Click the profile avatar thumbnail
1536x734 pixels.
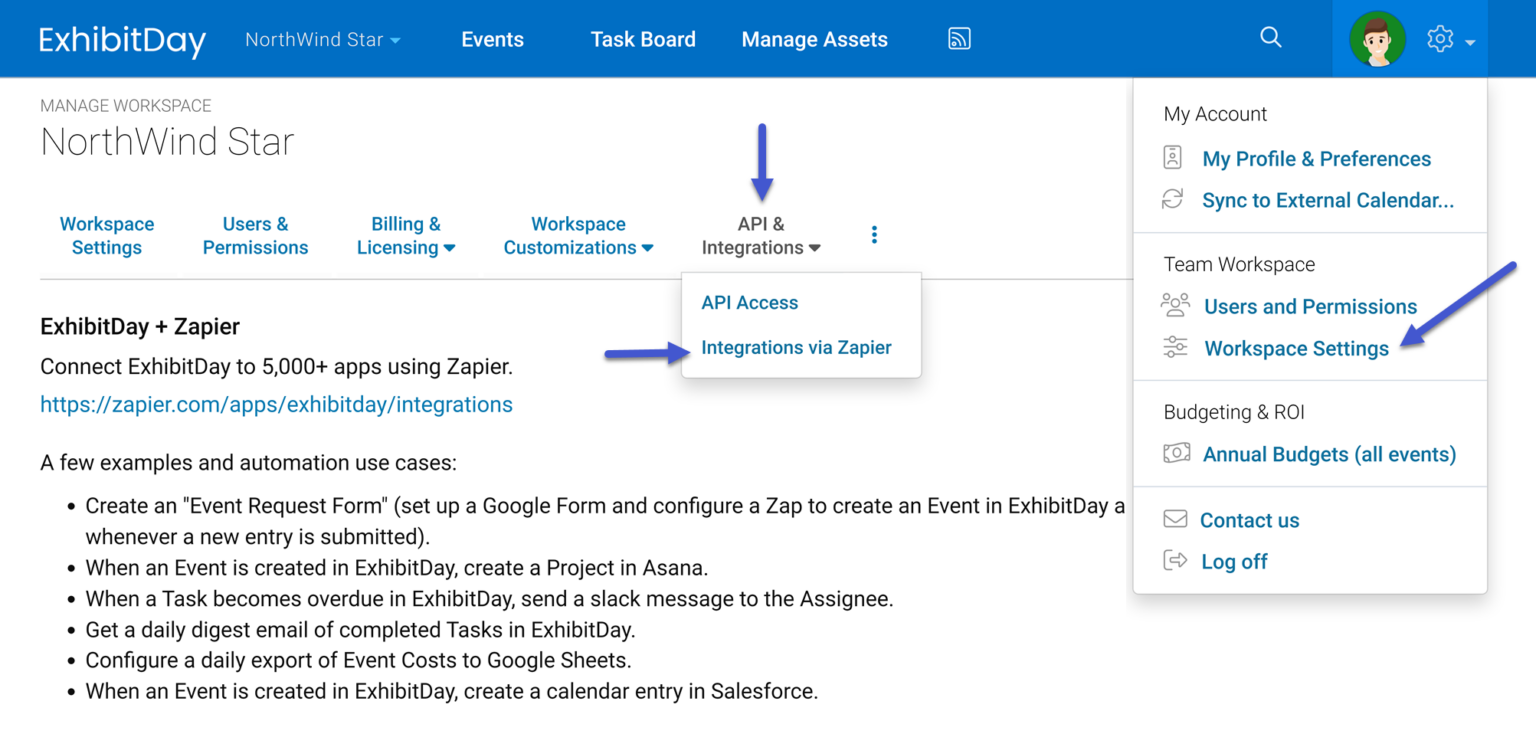pos(1377,38)
